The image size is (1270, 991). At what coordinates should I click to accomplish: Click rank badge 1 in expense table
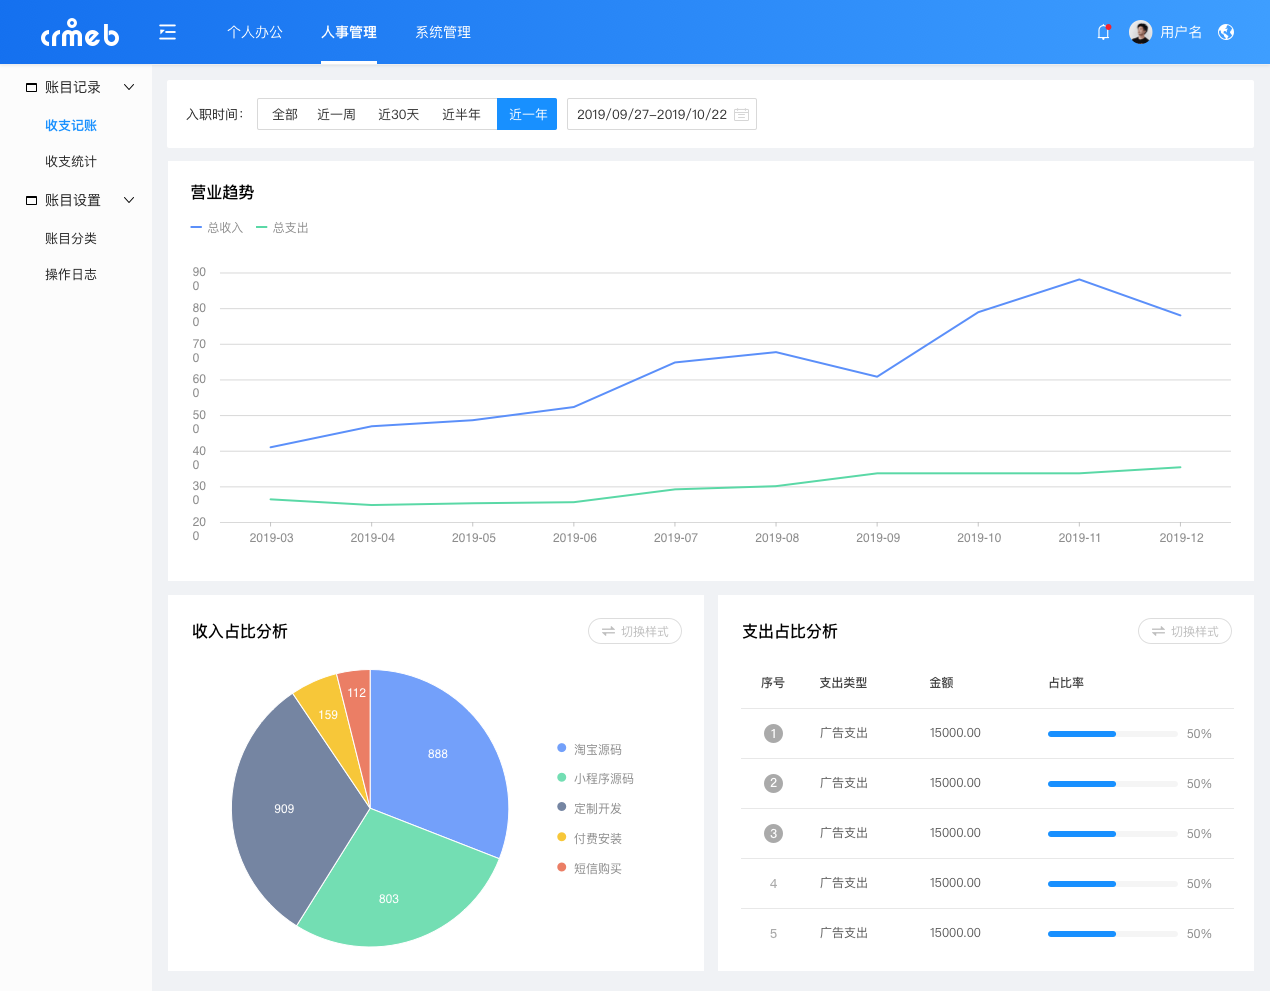pyautogui.click(x=773, y=734)
